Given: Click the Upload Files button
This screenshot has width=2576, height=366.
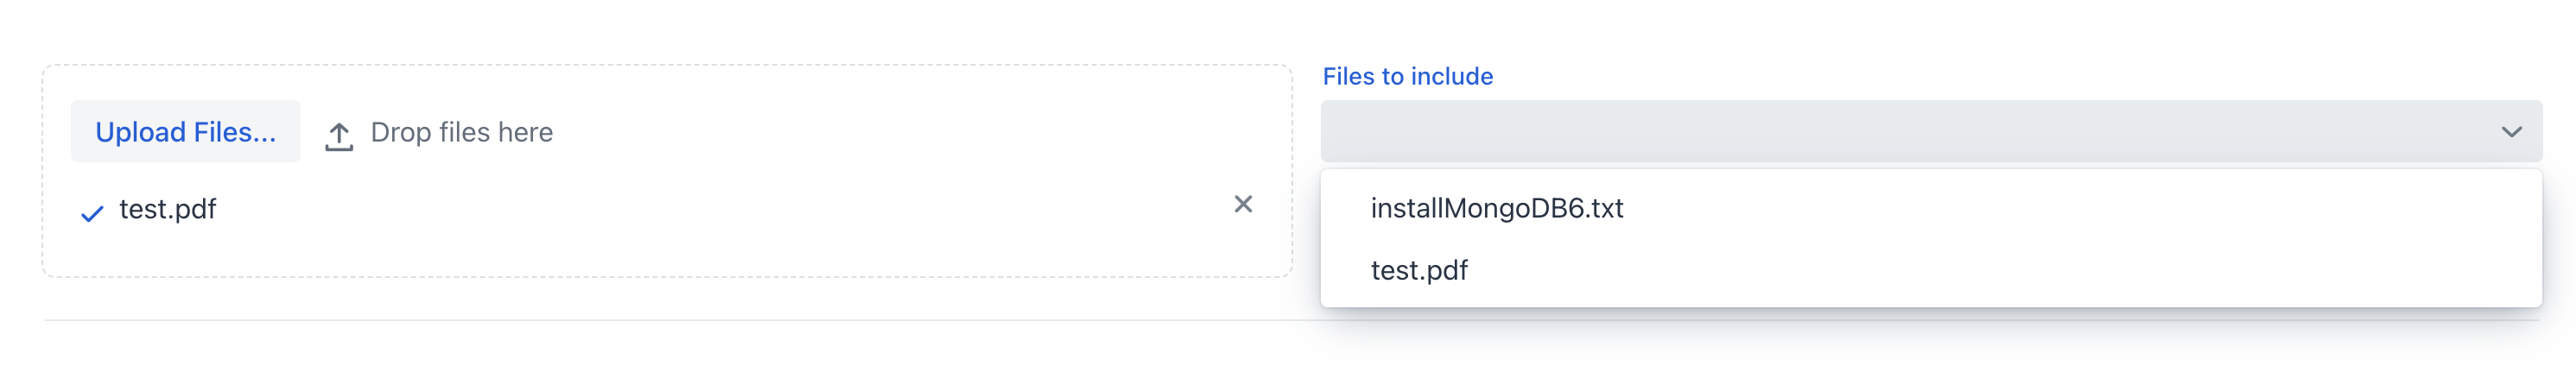Looking at the screenshot, I should pyautogui.click(x=185, y=132).
